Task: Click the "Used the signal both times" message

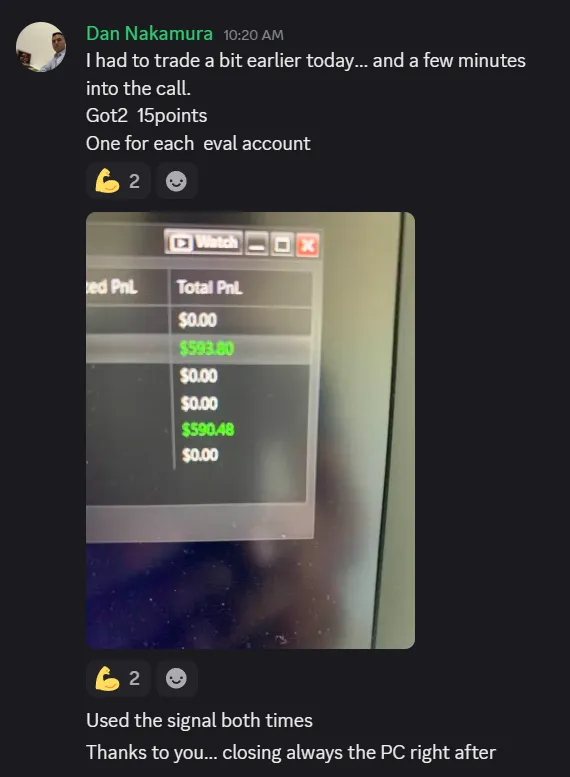Action: click(199, 720)
